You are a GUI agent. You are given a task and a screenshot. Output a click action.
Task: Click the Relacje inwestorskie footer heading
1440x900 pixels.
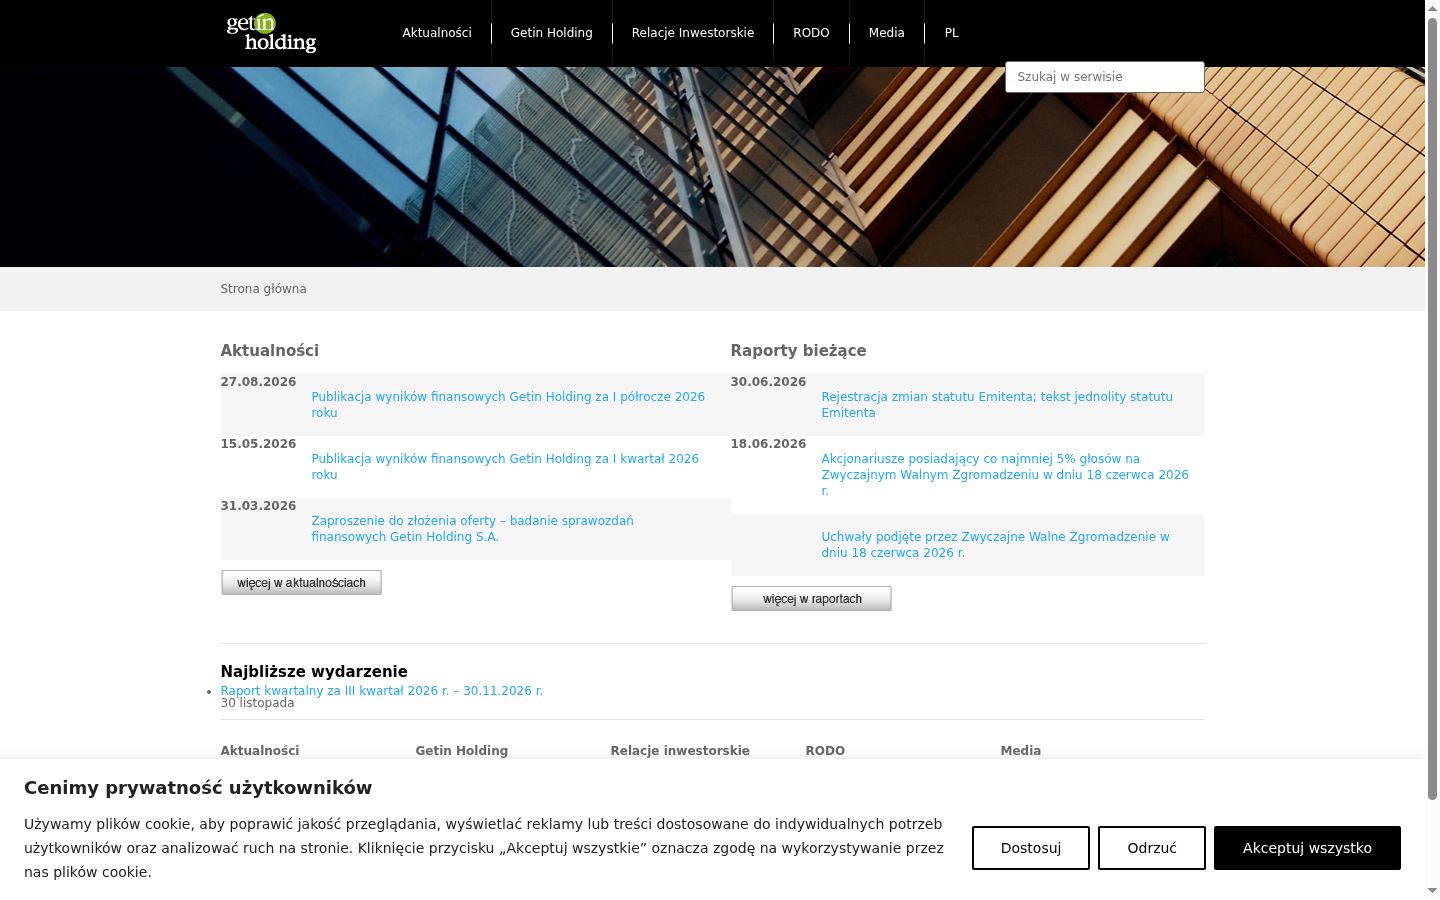coord(680,751)
